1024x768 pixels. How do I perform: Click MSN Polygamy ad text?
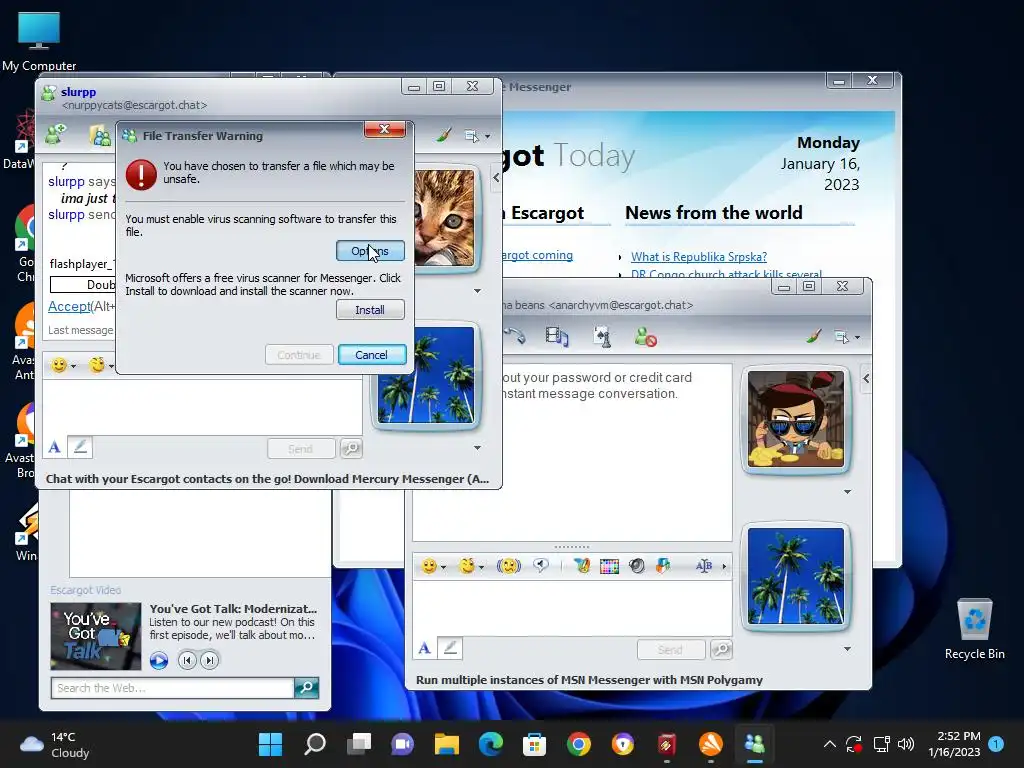click(x=589, y=680)
